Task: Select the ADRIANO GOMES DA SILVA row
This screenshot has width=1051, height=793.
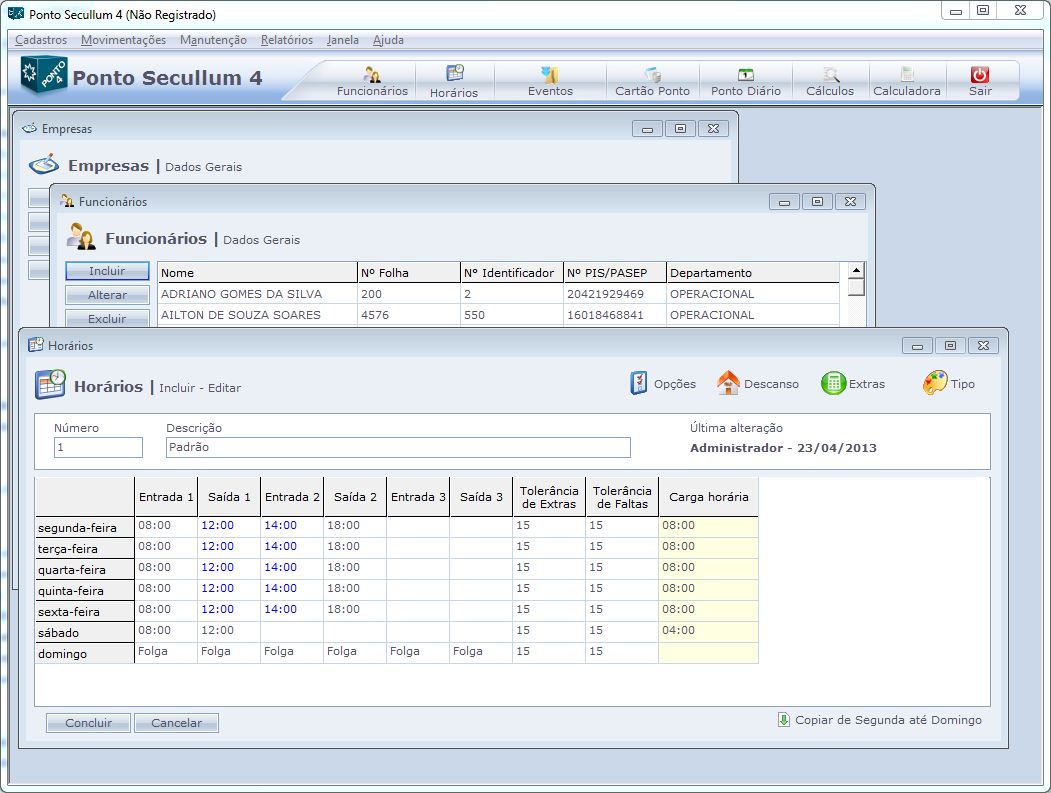Action: point(498,294)
